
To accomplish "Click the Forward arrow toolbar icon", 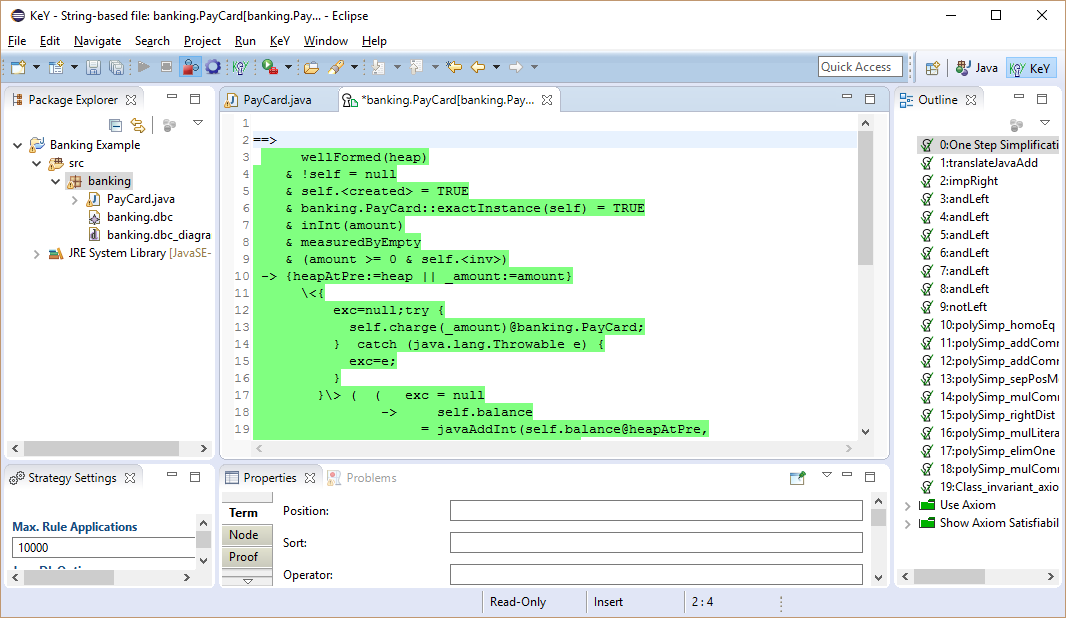I will (x=516, y=67).
